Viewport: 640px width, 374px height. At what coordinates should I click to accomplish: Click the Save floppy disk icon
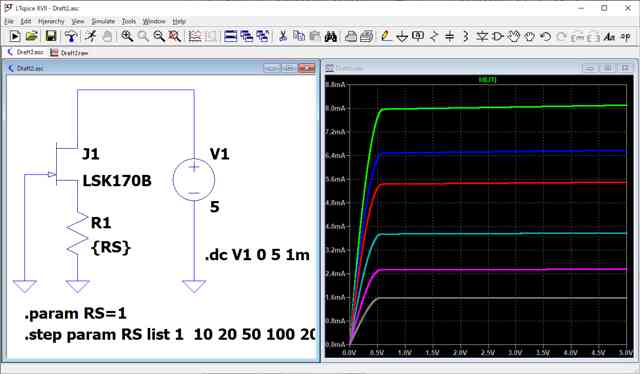tap(51, 36)
